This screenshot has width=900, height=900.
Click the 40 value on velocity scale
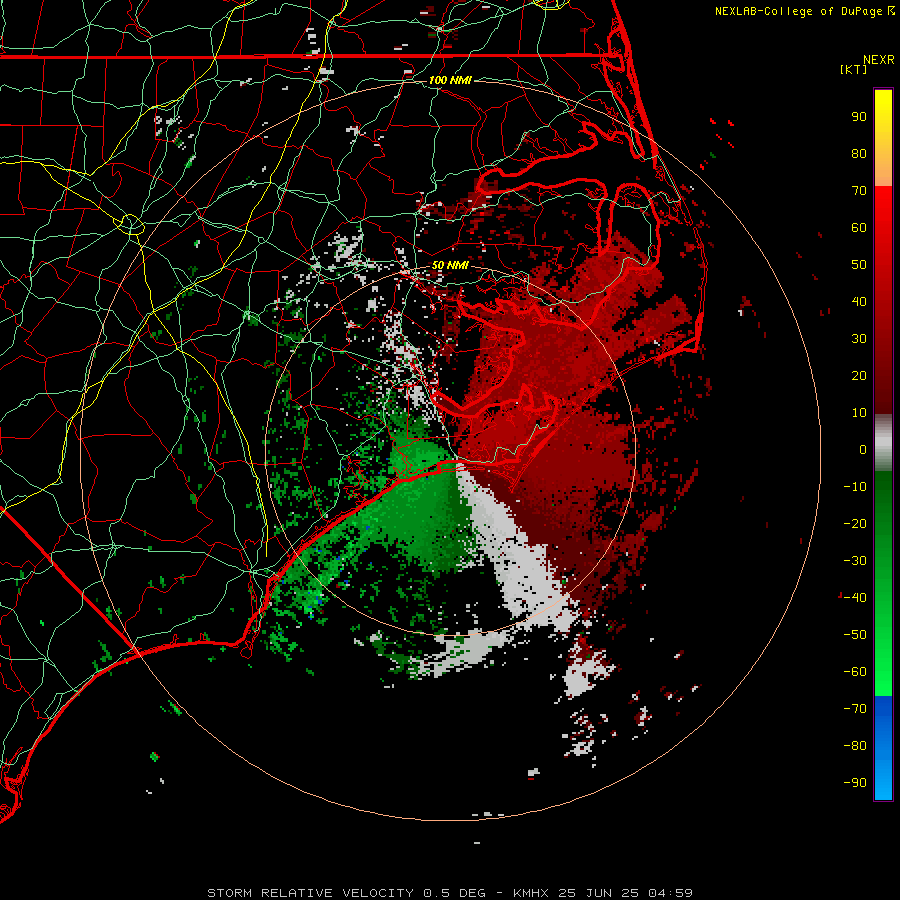point(859,301)
